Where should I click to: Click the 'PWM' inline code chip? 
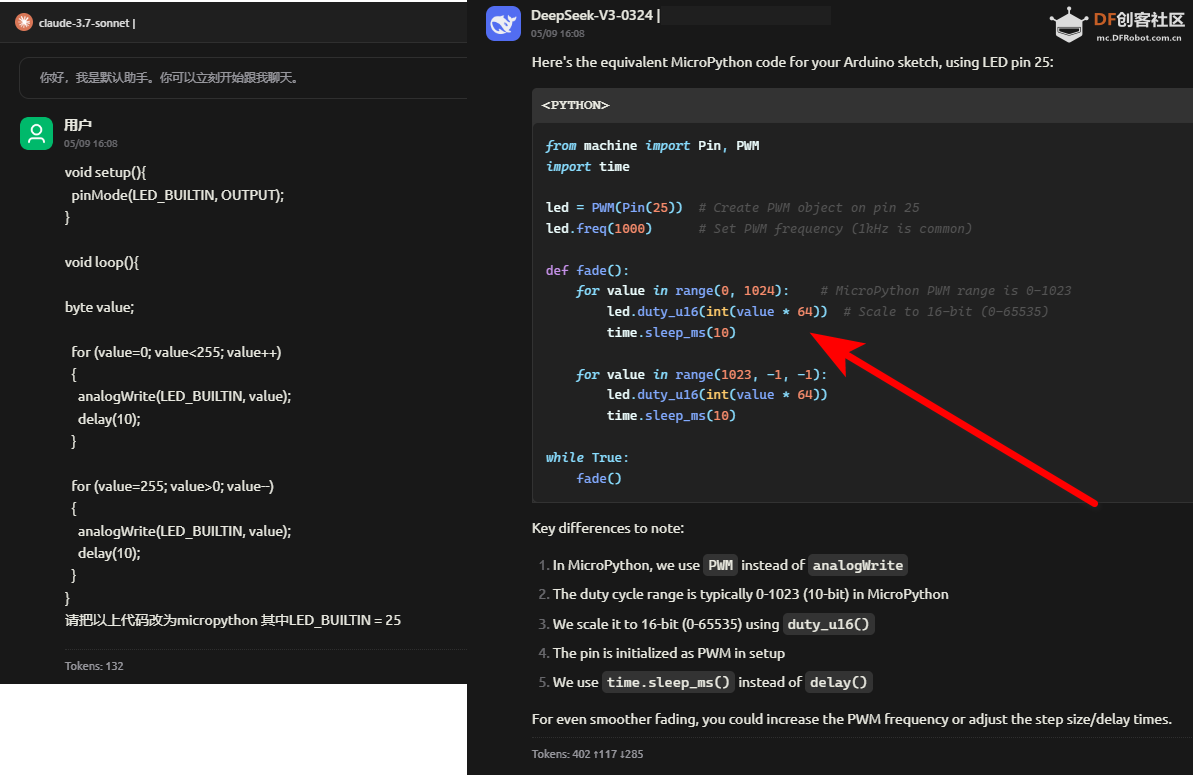pyautogui.click(x=720, y=565)
